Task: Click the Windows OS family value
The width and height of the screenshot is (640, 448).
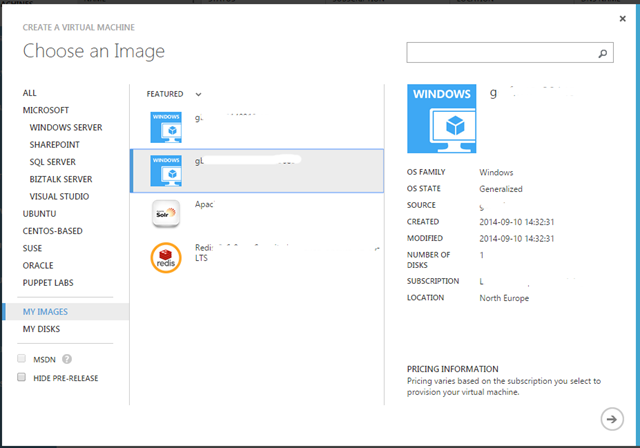Action: (496, 172)
